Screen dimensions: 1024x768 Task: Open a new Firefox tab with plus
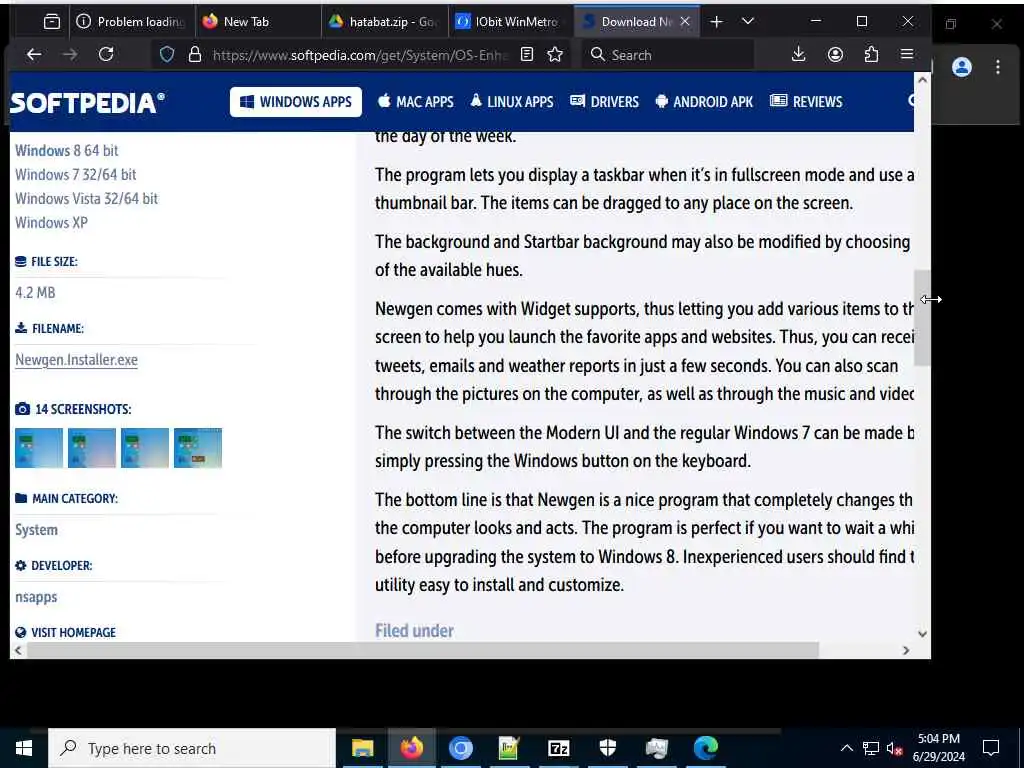coord(716,22)
